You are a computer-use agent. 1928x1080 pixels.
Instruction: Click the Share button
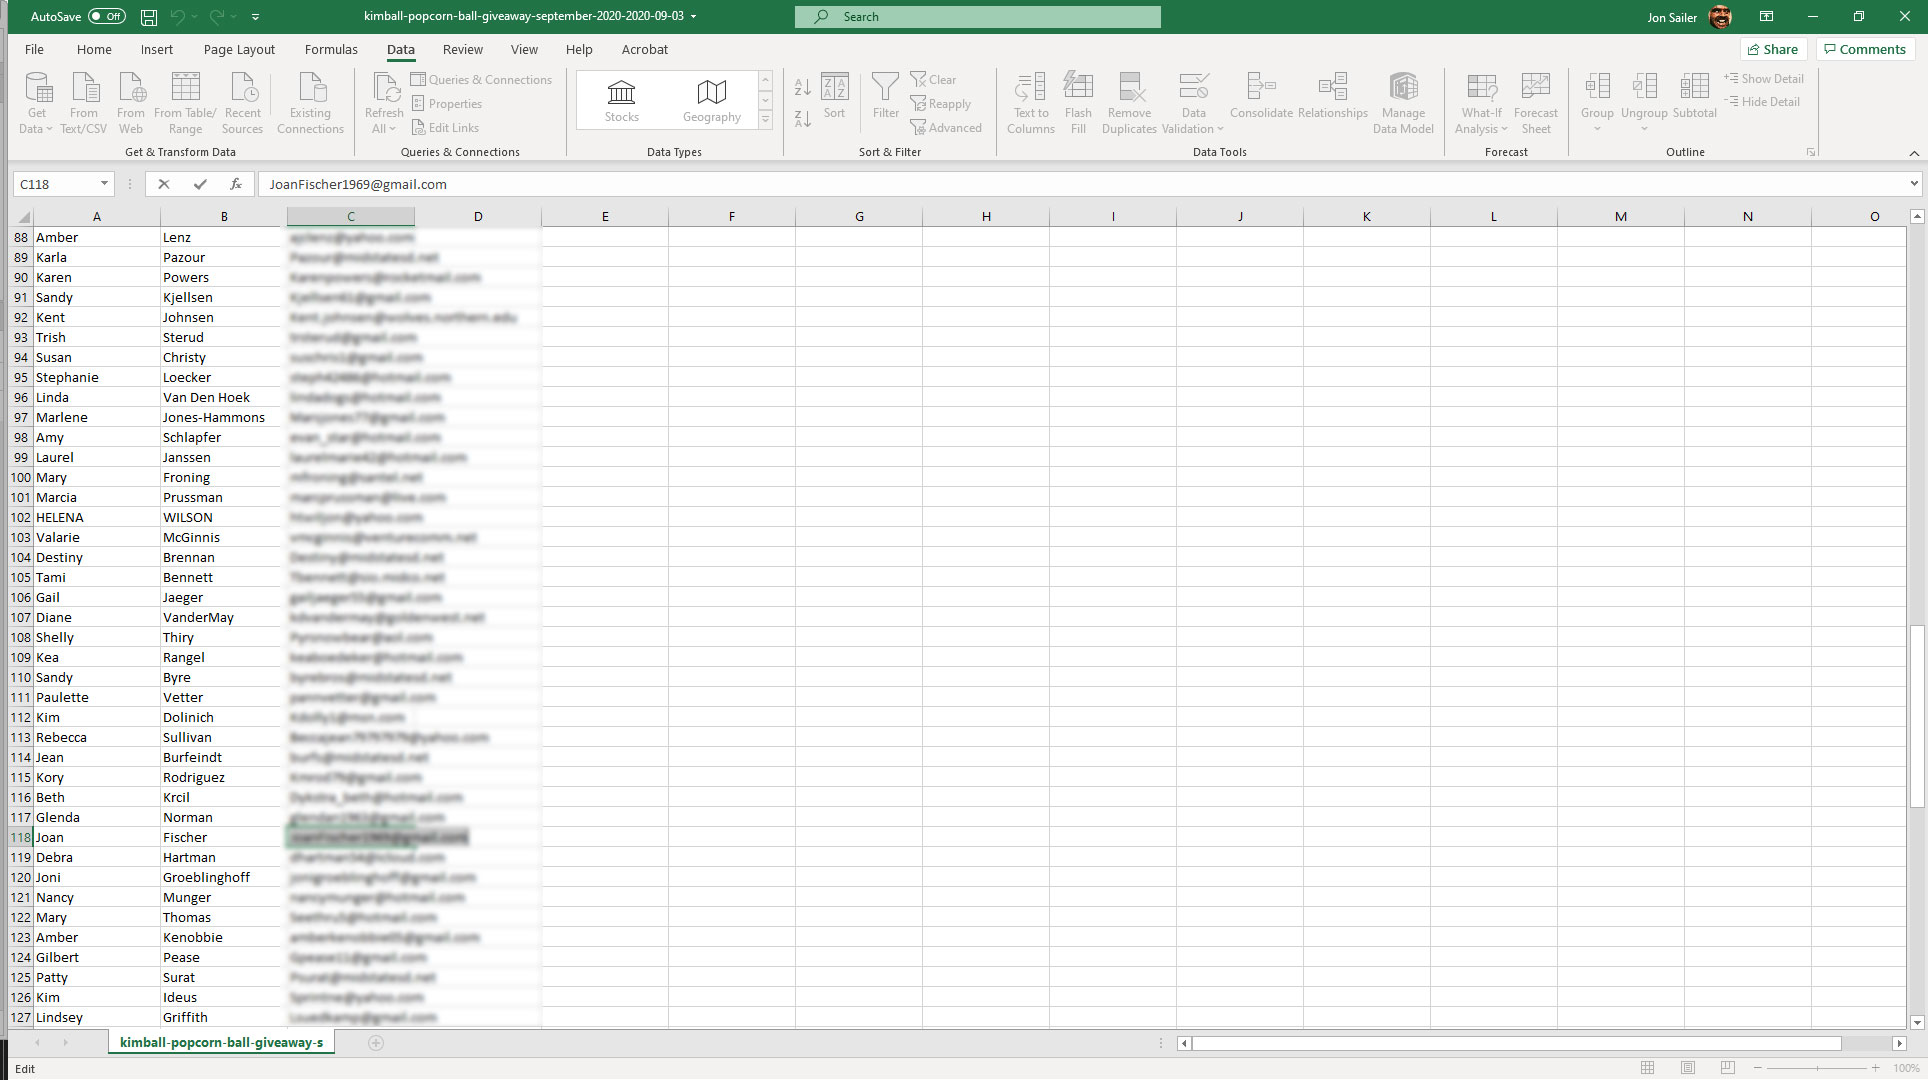1772,49
